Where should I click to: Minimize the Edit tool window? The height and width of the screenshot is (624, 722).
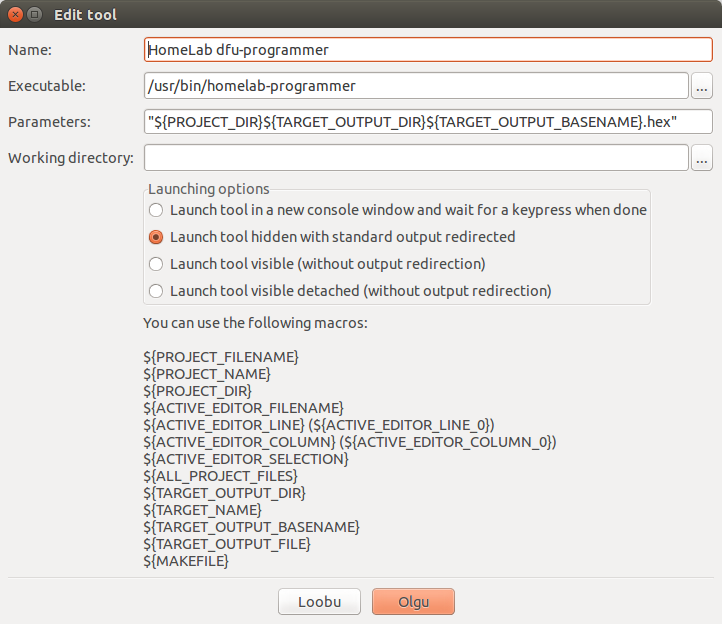[x=34, y=15]
